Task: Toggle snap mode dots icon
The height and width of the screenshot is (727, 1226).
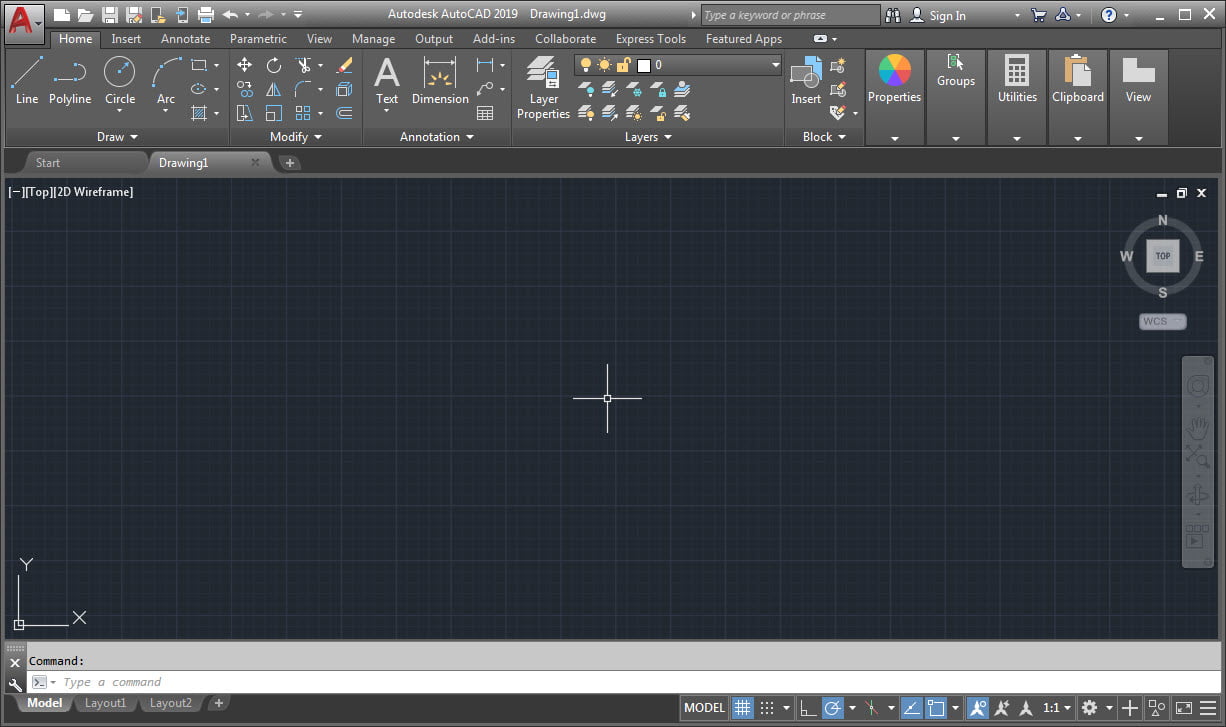Action: pos(767,708)
